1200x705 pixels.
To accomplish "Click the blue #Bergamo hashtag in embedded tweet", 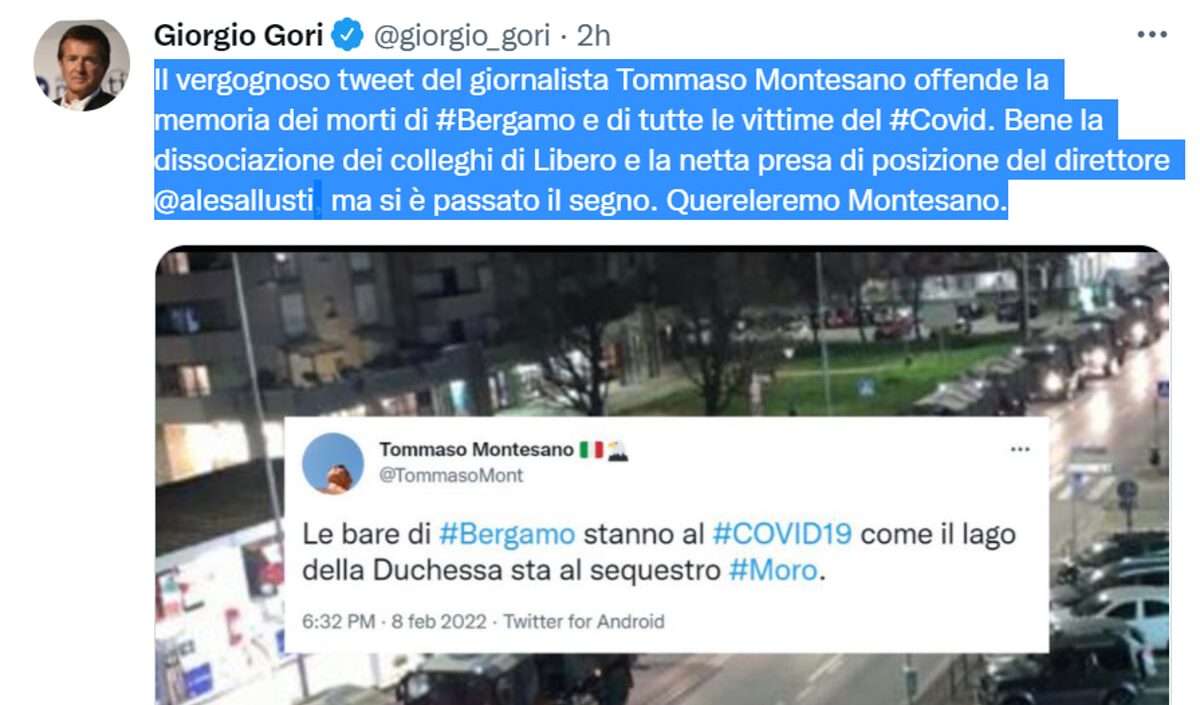I will click(507, 533).
